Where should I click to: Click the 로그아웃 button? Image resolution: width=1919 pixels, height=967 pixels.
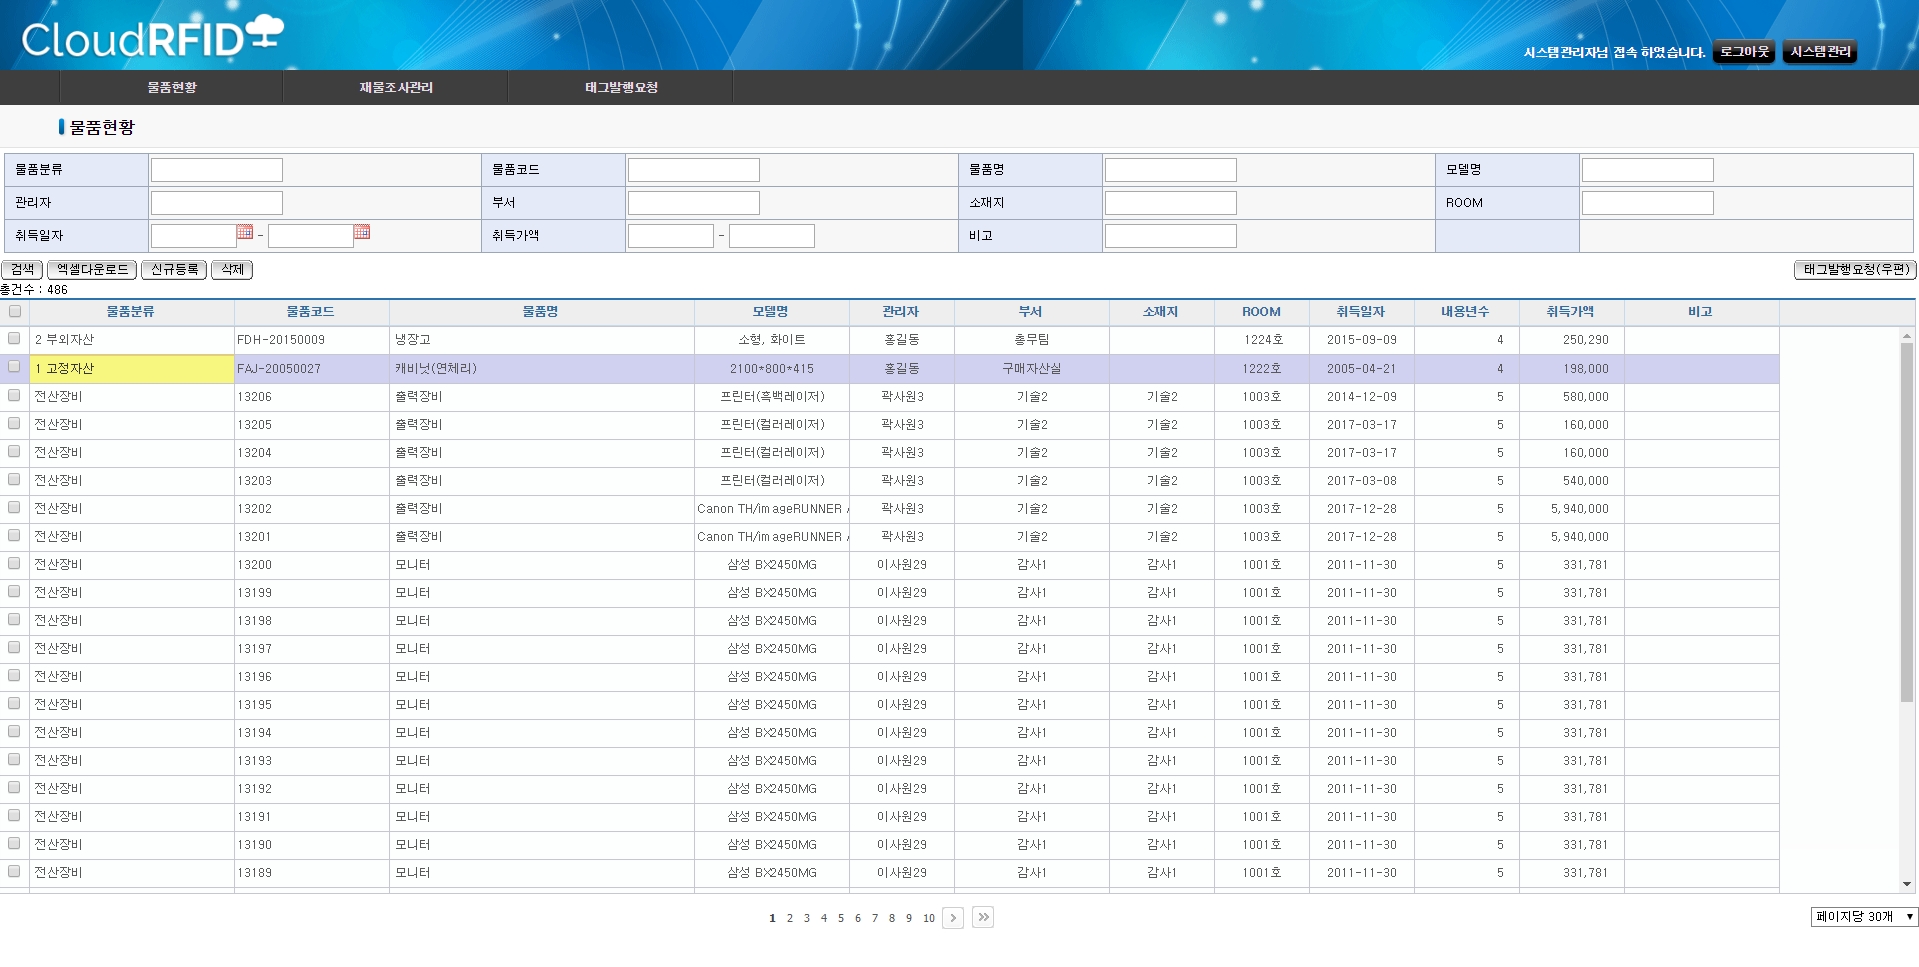(x=1744, y=52)
